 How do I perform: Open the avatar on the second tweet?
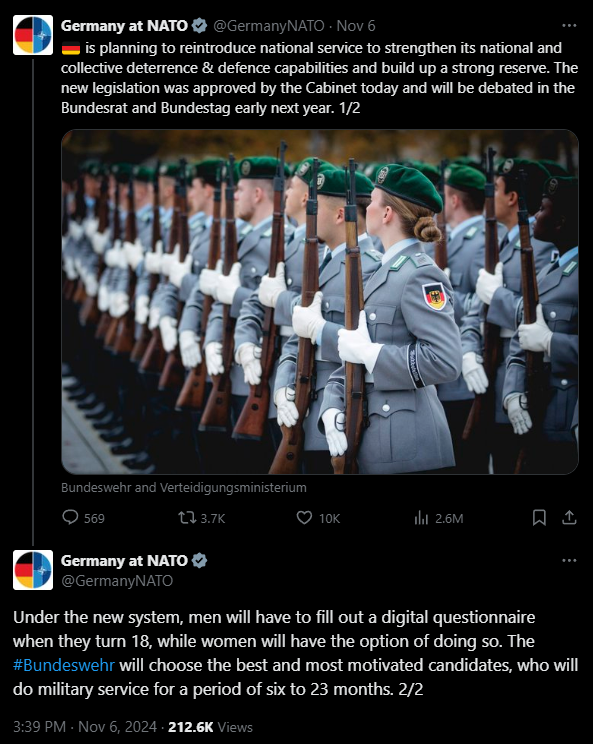(33, 570)
